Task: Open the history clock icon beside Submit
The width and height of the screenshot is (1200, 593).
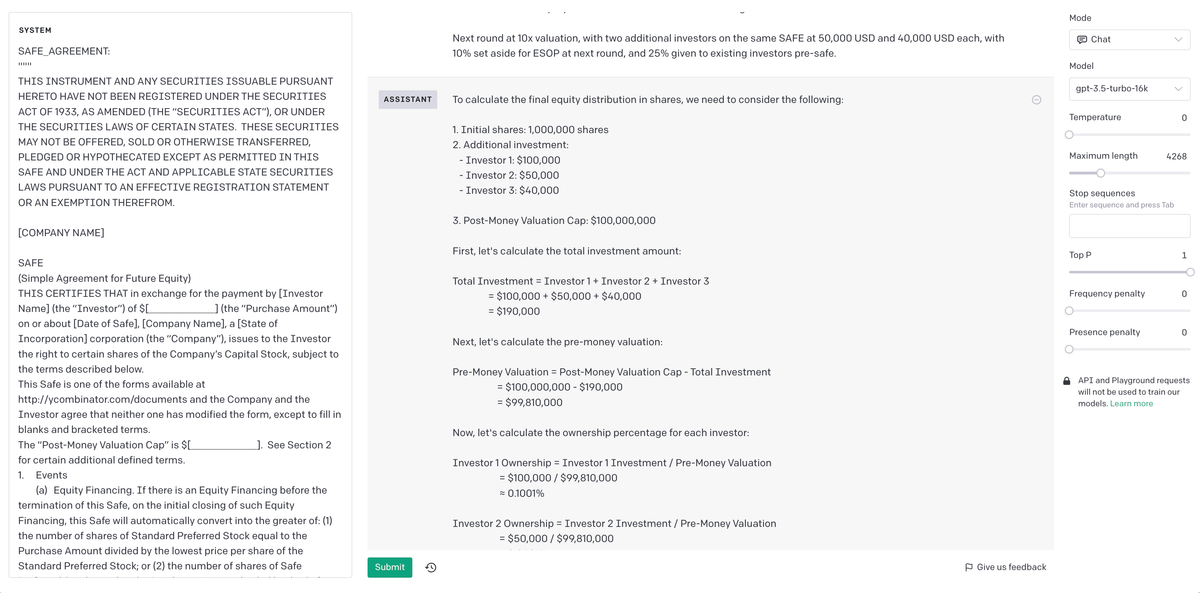Action: click(431, 568)
